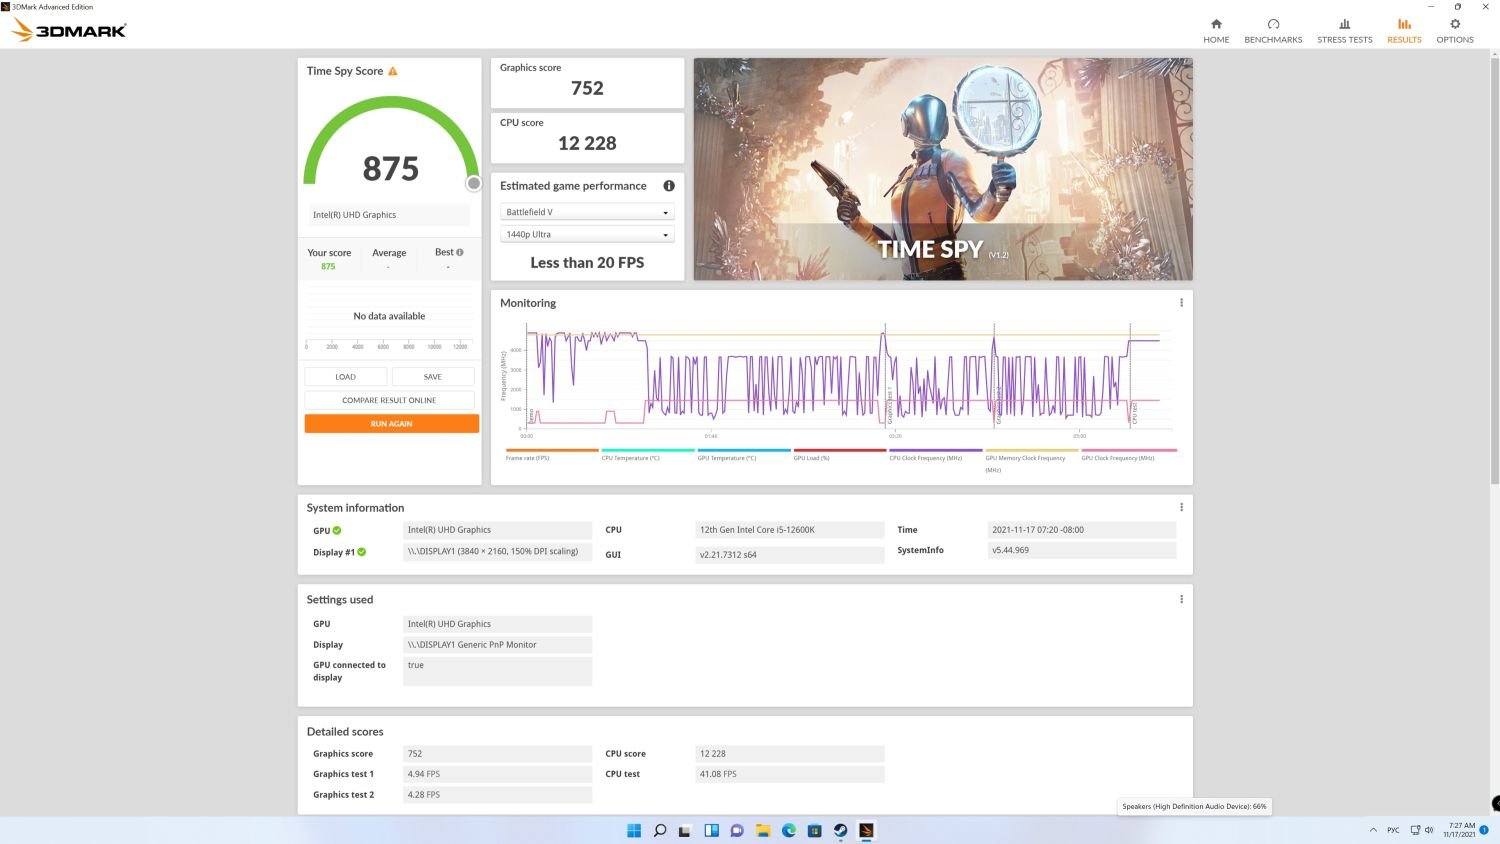Click the LOAD button

[346, 377]
